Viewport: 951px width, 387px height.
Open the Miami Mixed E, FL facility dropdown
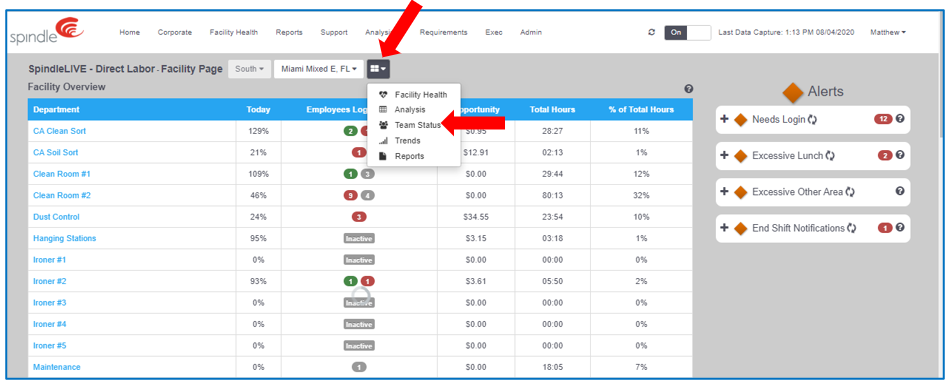pos(318,69)
